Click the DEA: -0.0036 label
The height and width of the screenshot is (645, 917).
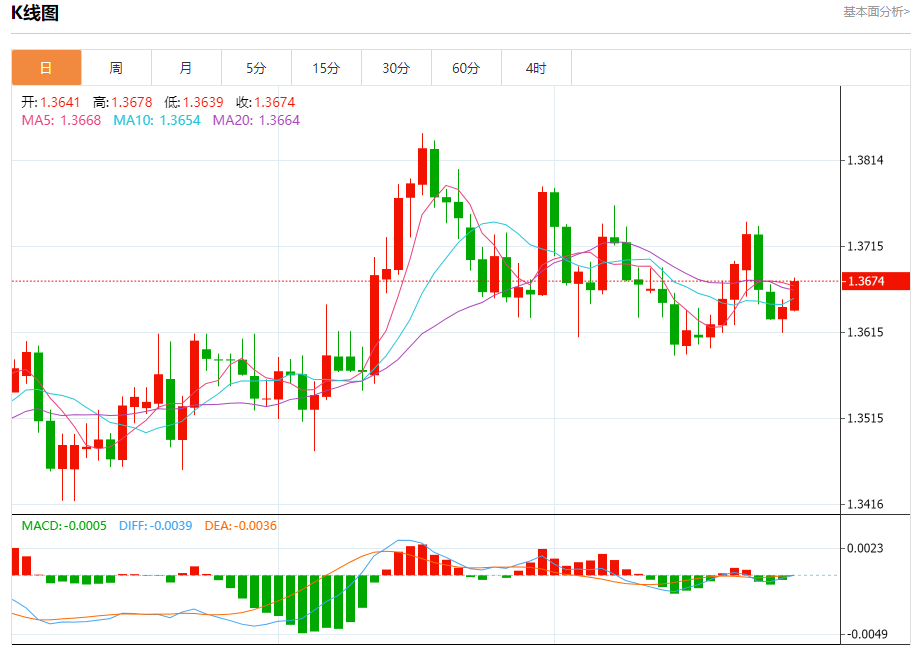[241, 526]
